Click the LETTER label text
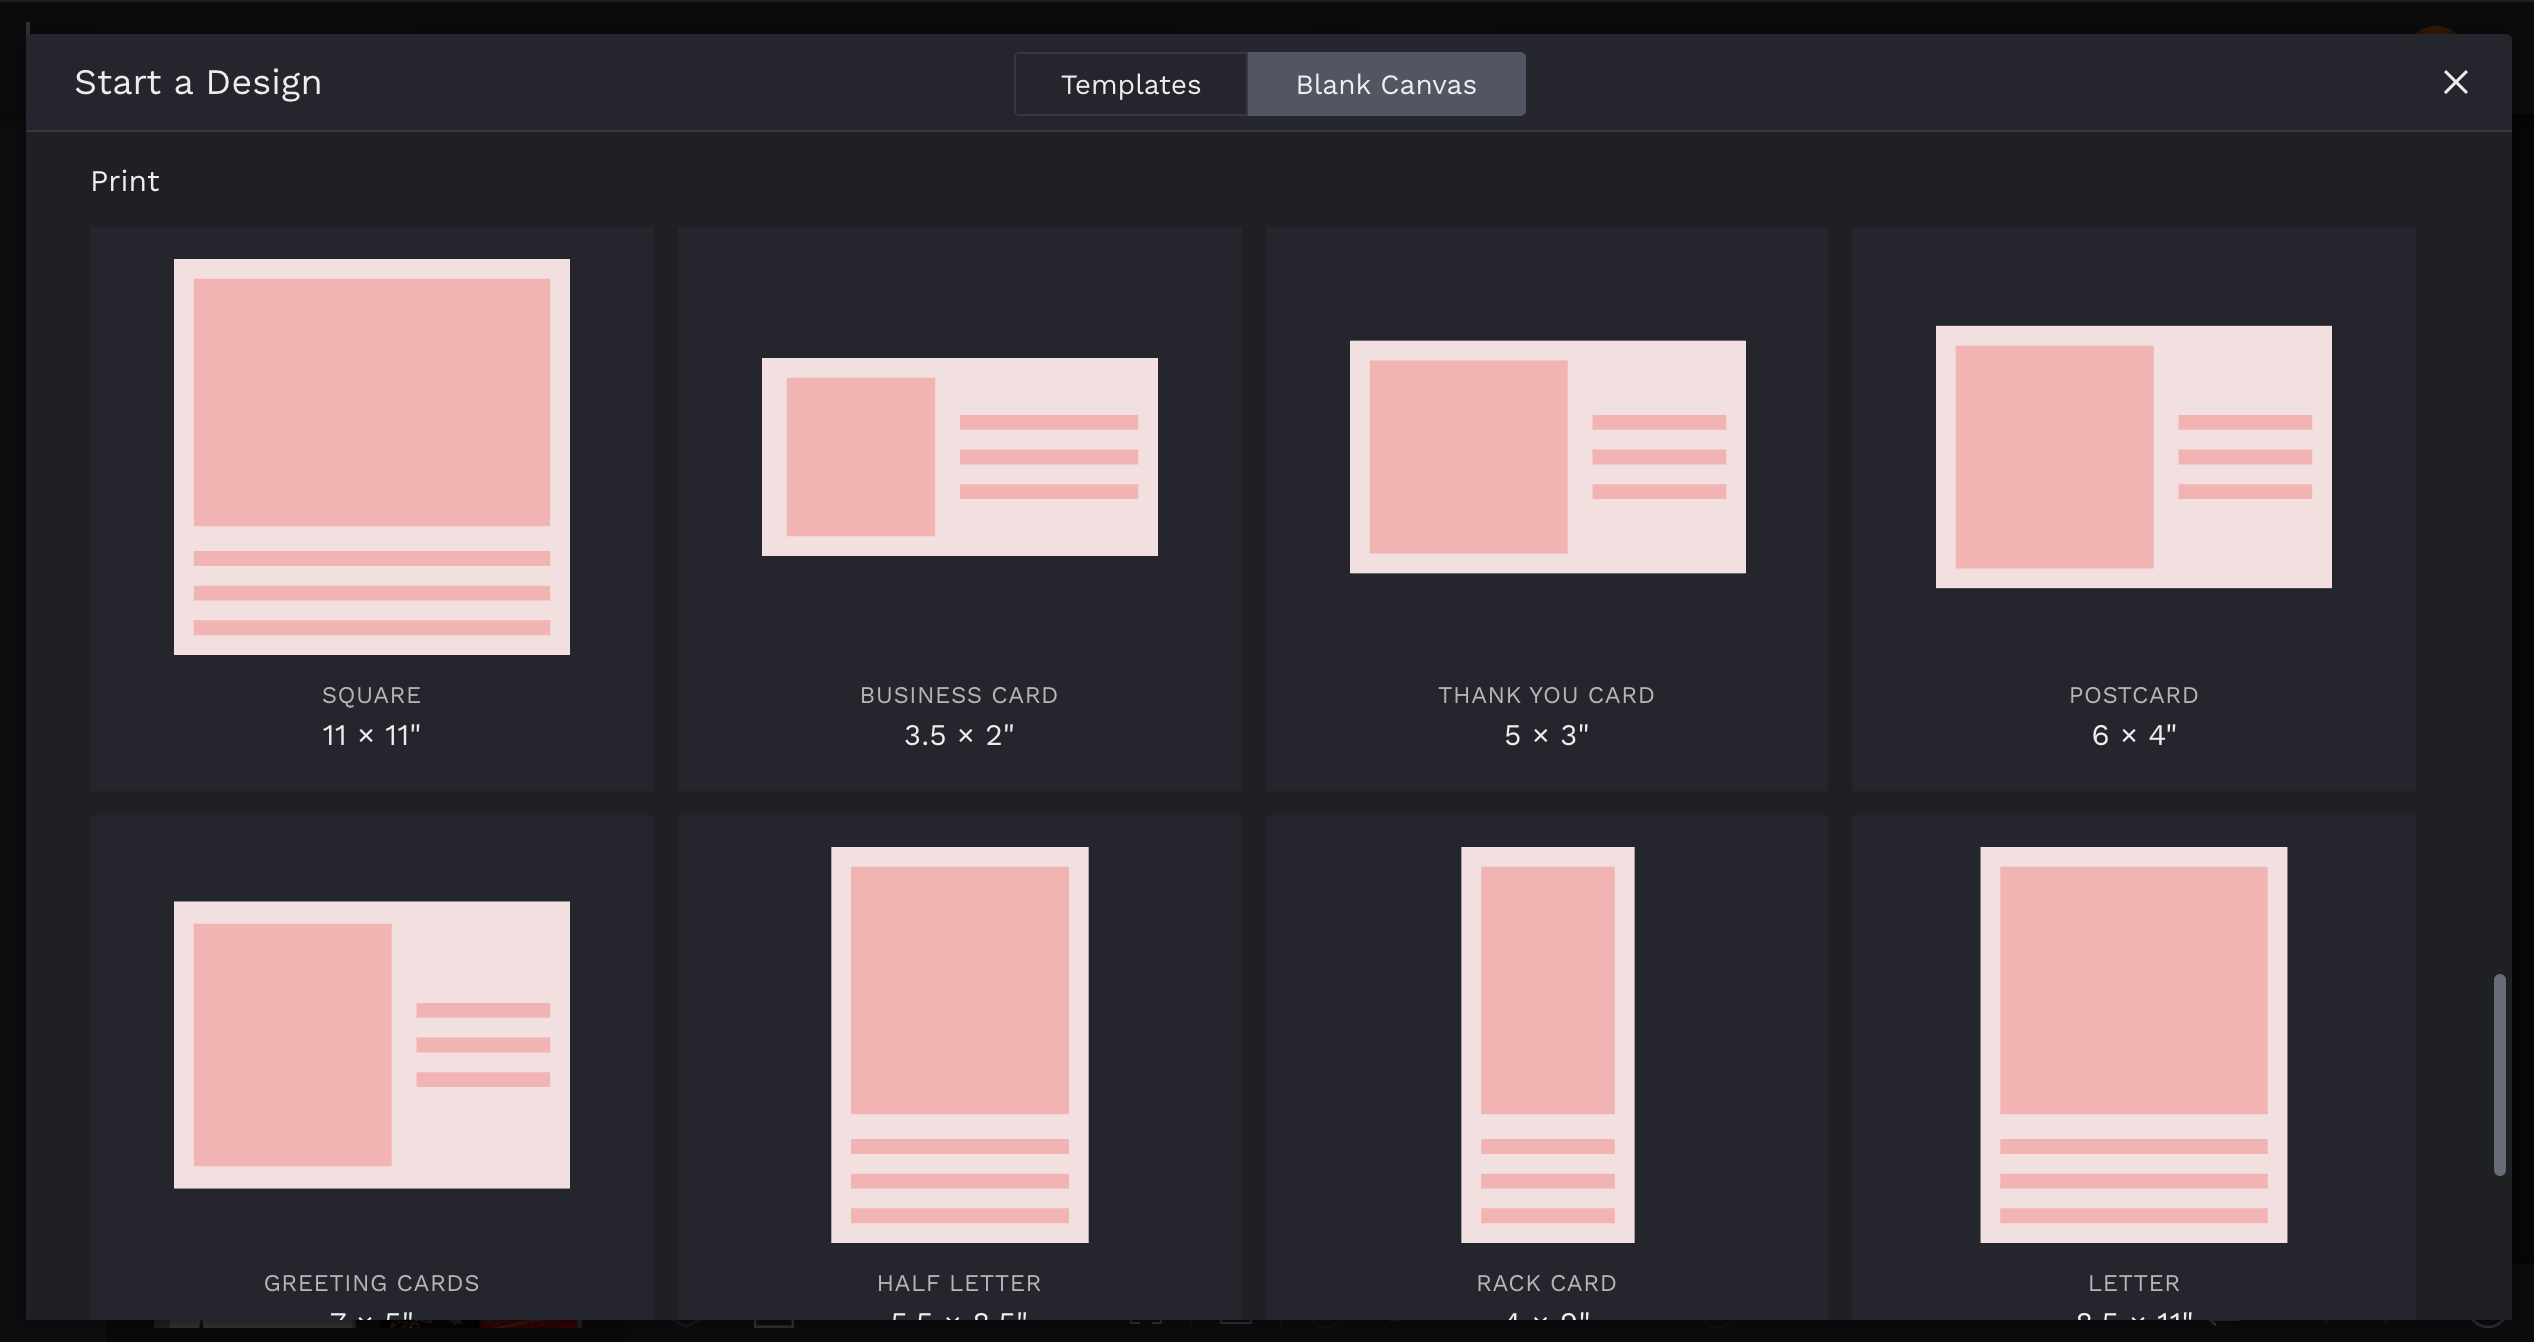2534x1342 pixels. [x=2134, y=1283]
